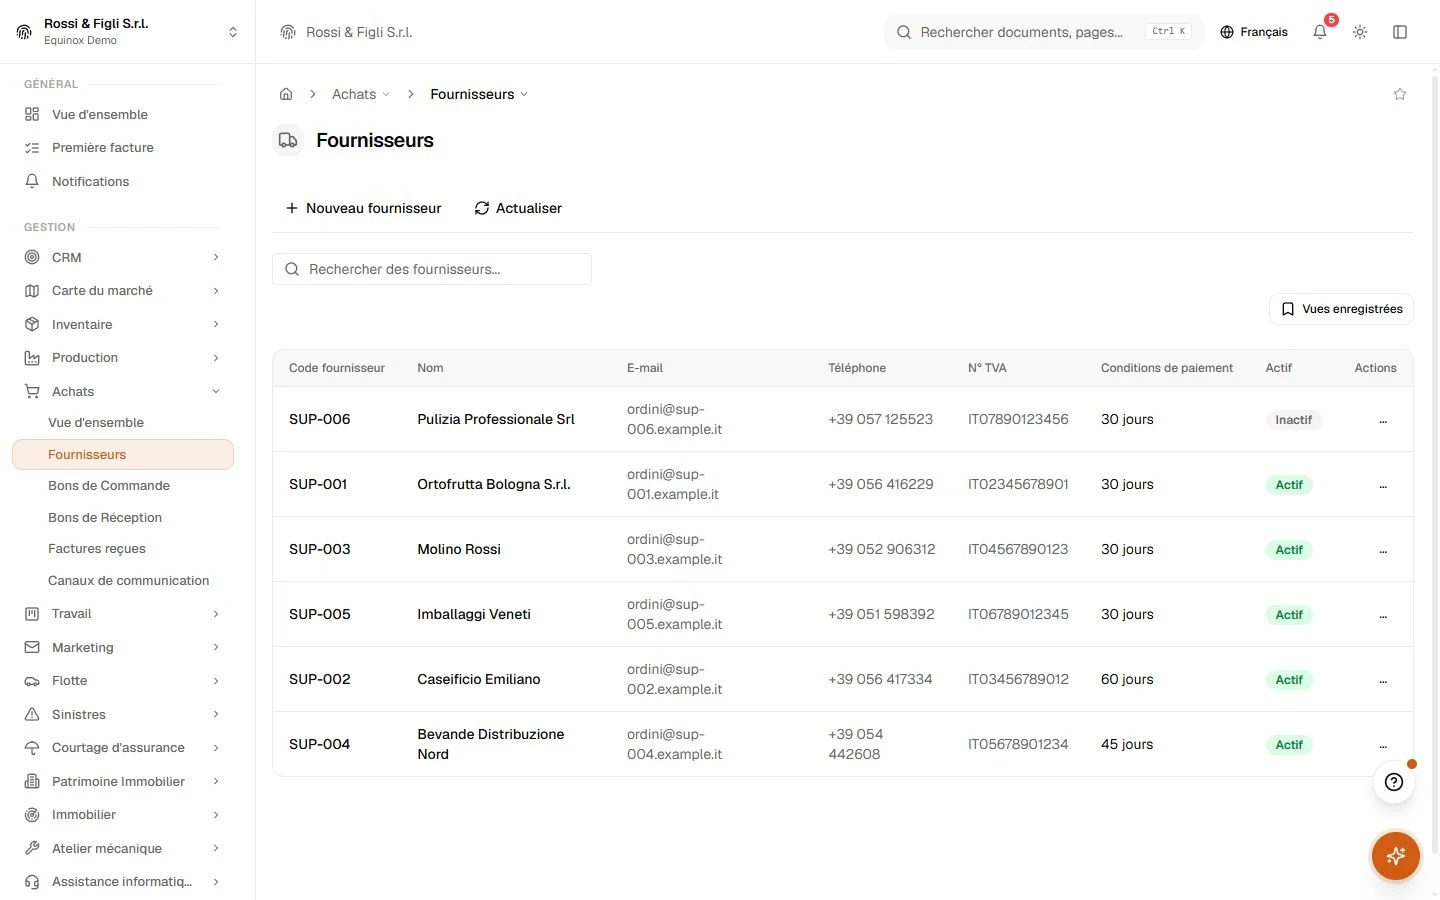The image size is (1440, 900).
Task: Go to Première facture in sidebar
Action: 122,148
